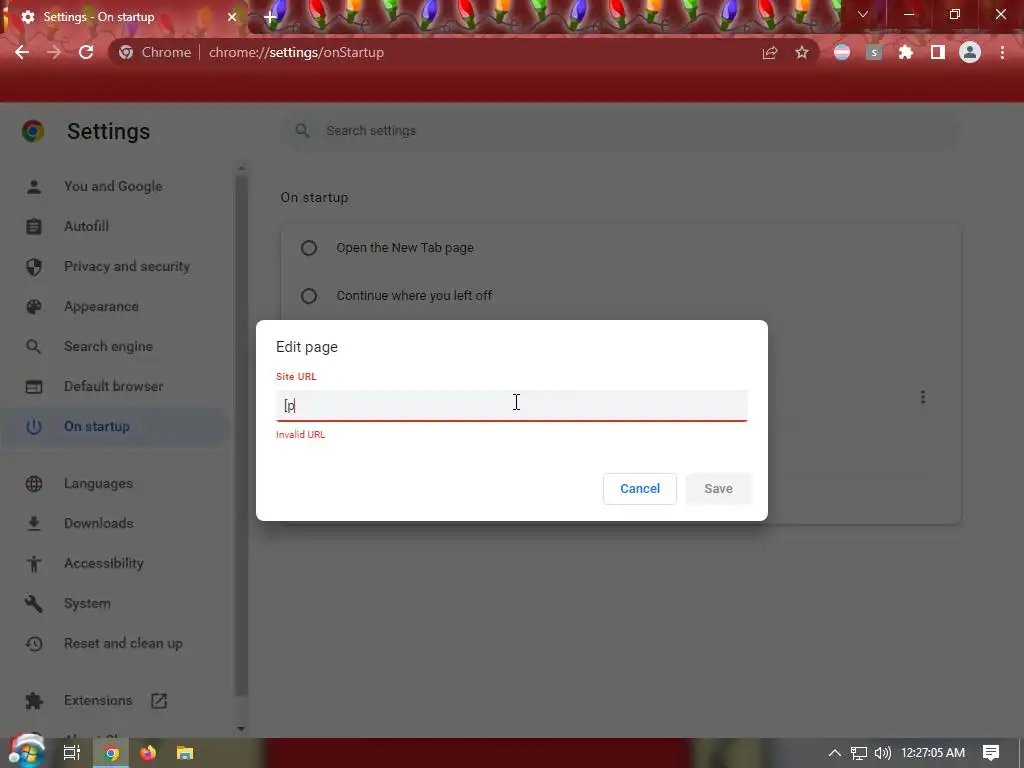This screenshot has width=1024, height=768.
Task: Click the Chrome logo beside Settings heading
Action: click(33, 131)
